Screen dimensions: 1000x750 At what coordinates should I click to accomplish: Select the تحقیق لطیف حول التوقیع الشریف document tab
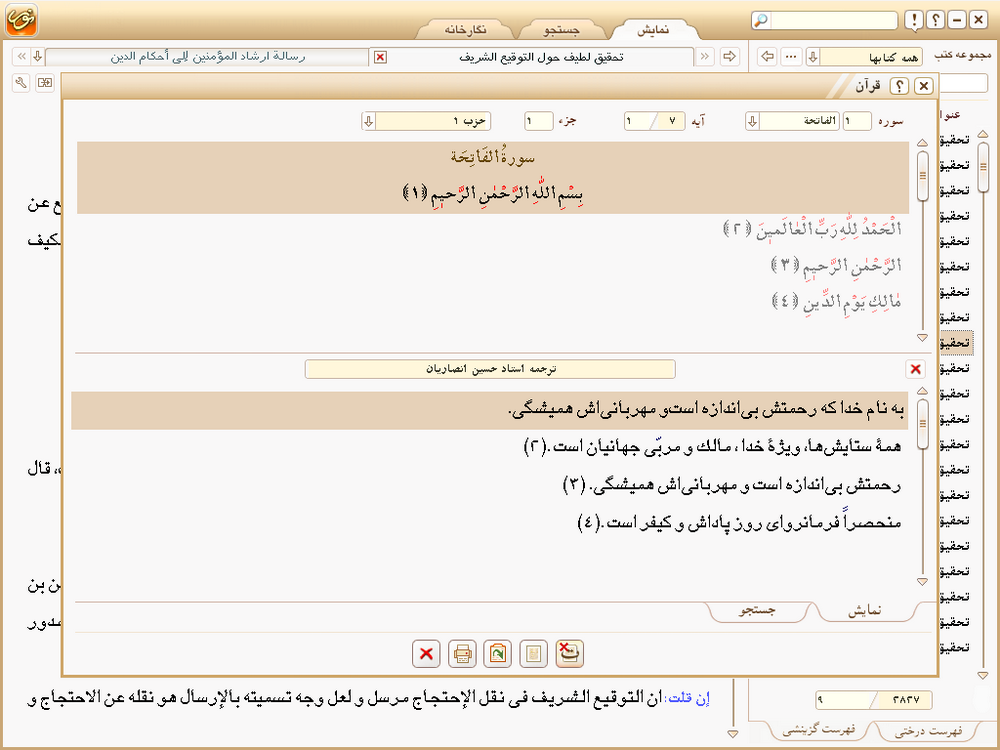tap(541, 57)
